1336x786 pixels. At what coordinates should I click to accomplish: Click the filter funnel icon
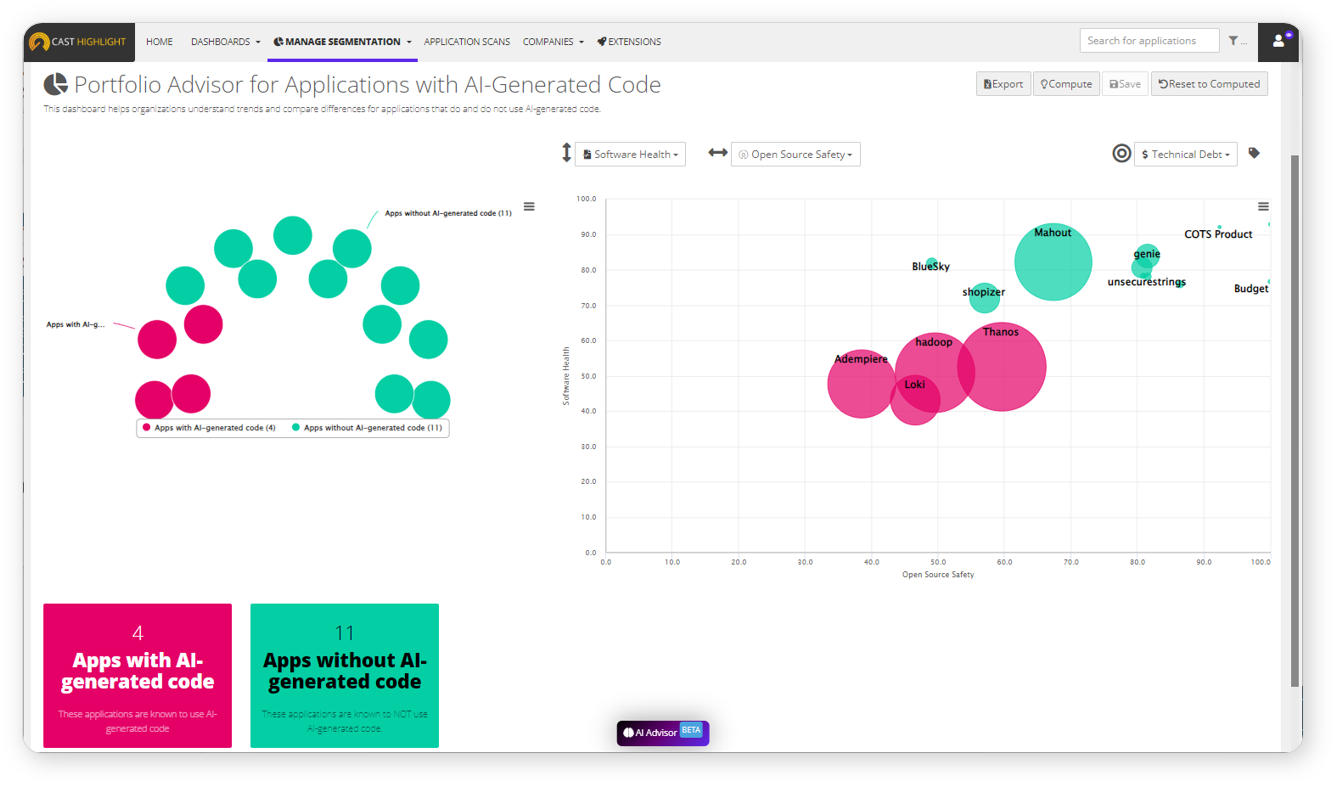pos(1234,41)
